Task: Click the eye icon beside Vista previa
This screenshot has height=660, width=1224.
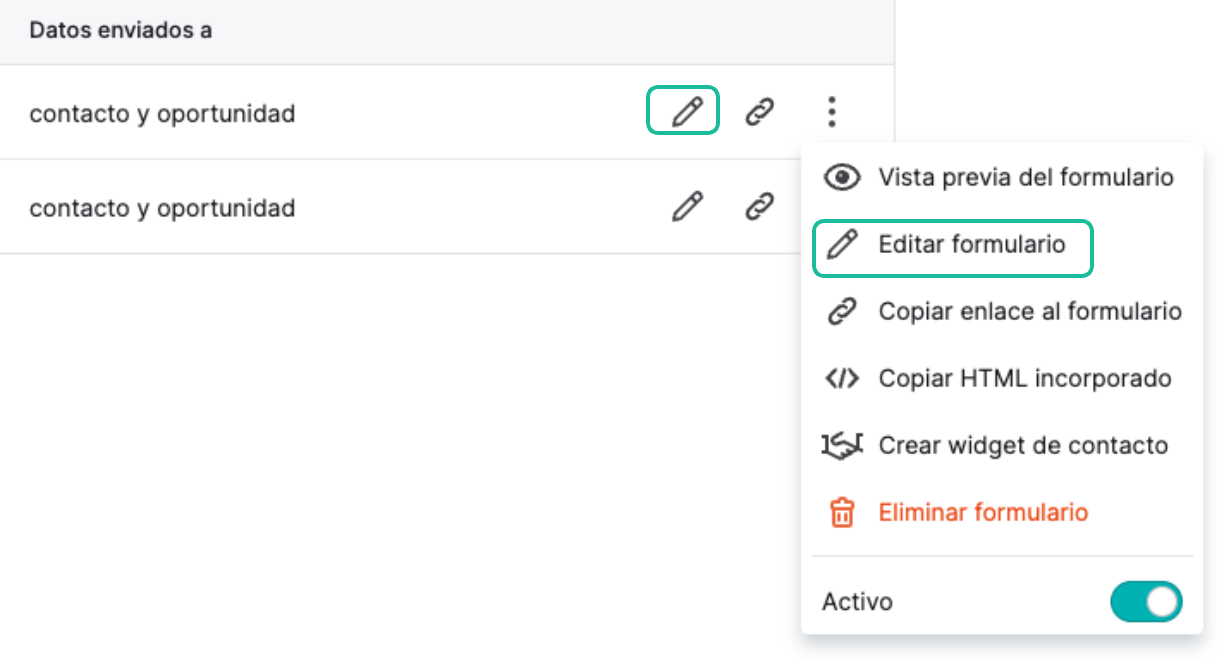Action: tap(842, 178)
